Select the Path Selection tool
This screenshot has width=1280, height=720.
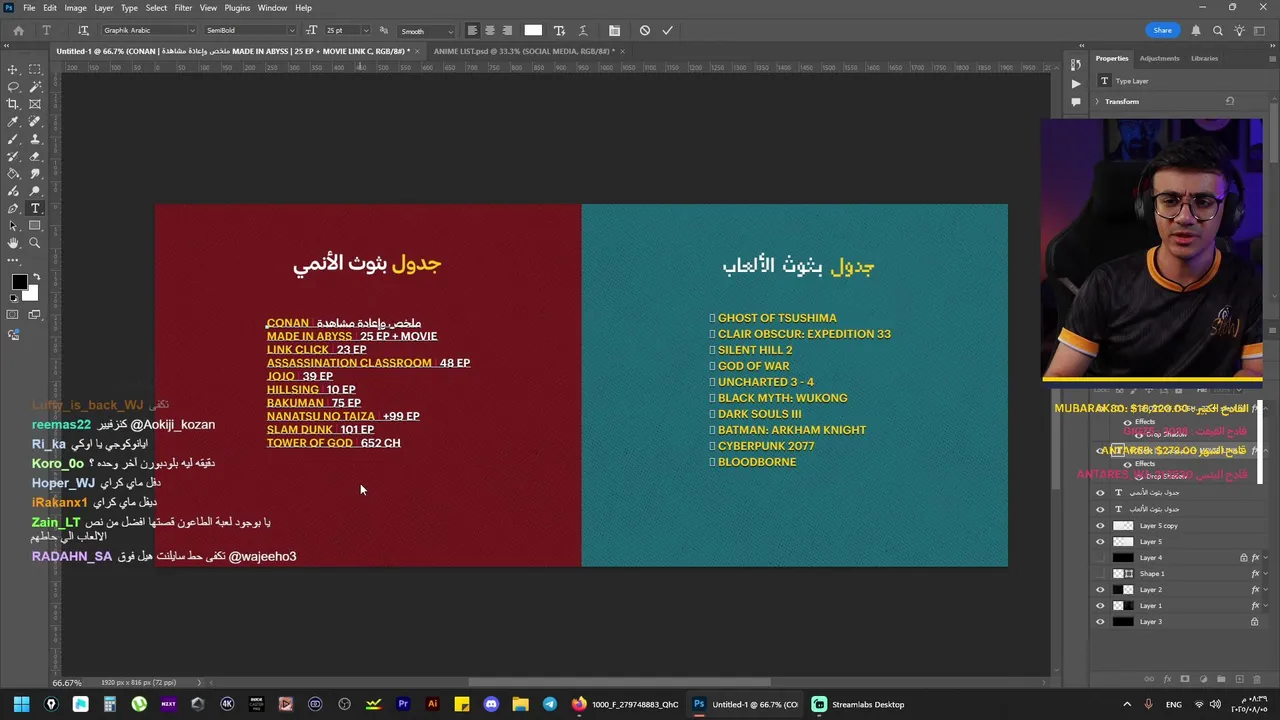(13, 226)
